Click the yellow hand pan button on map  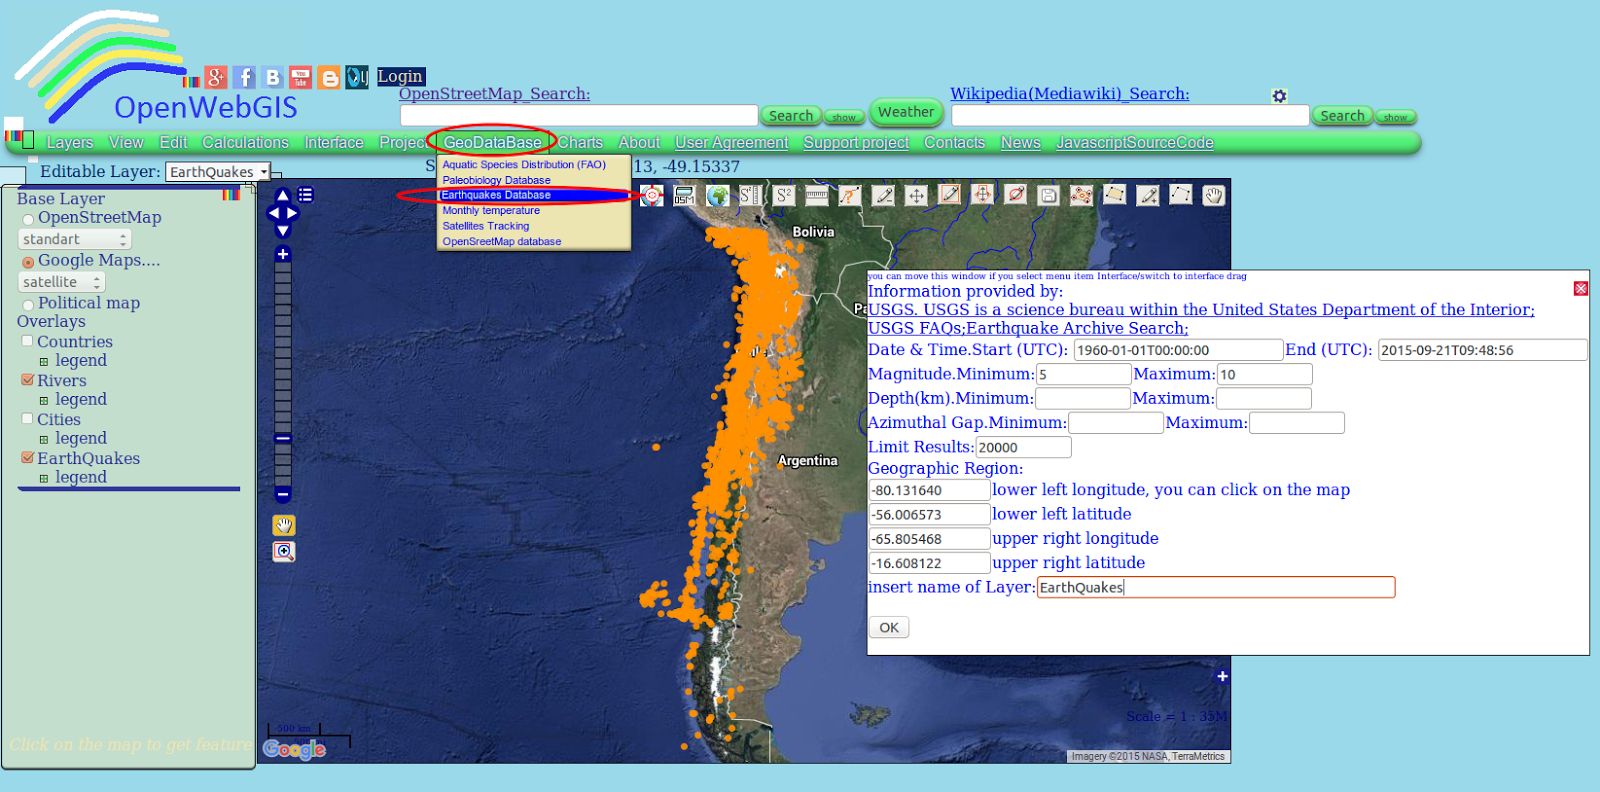point(284,525)
